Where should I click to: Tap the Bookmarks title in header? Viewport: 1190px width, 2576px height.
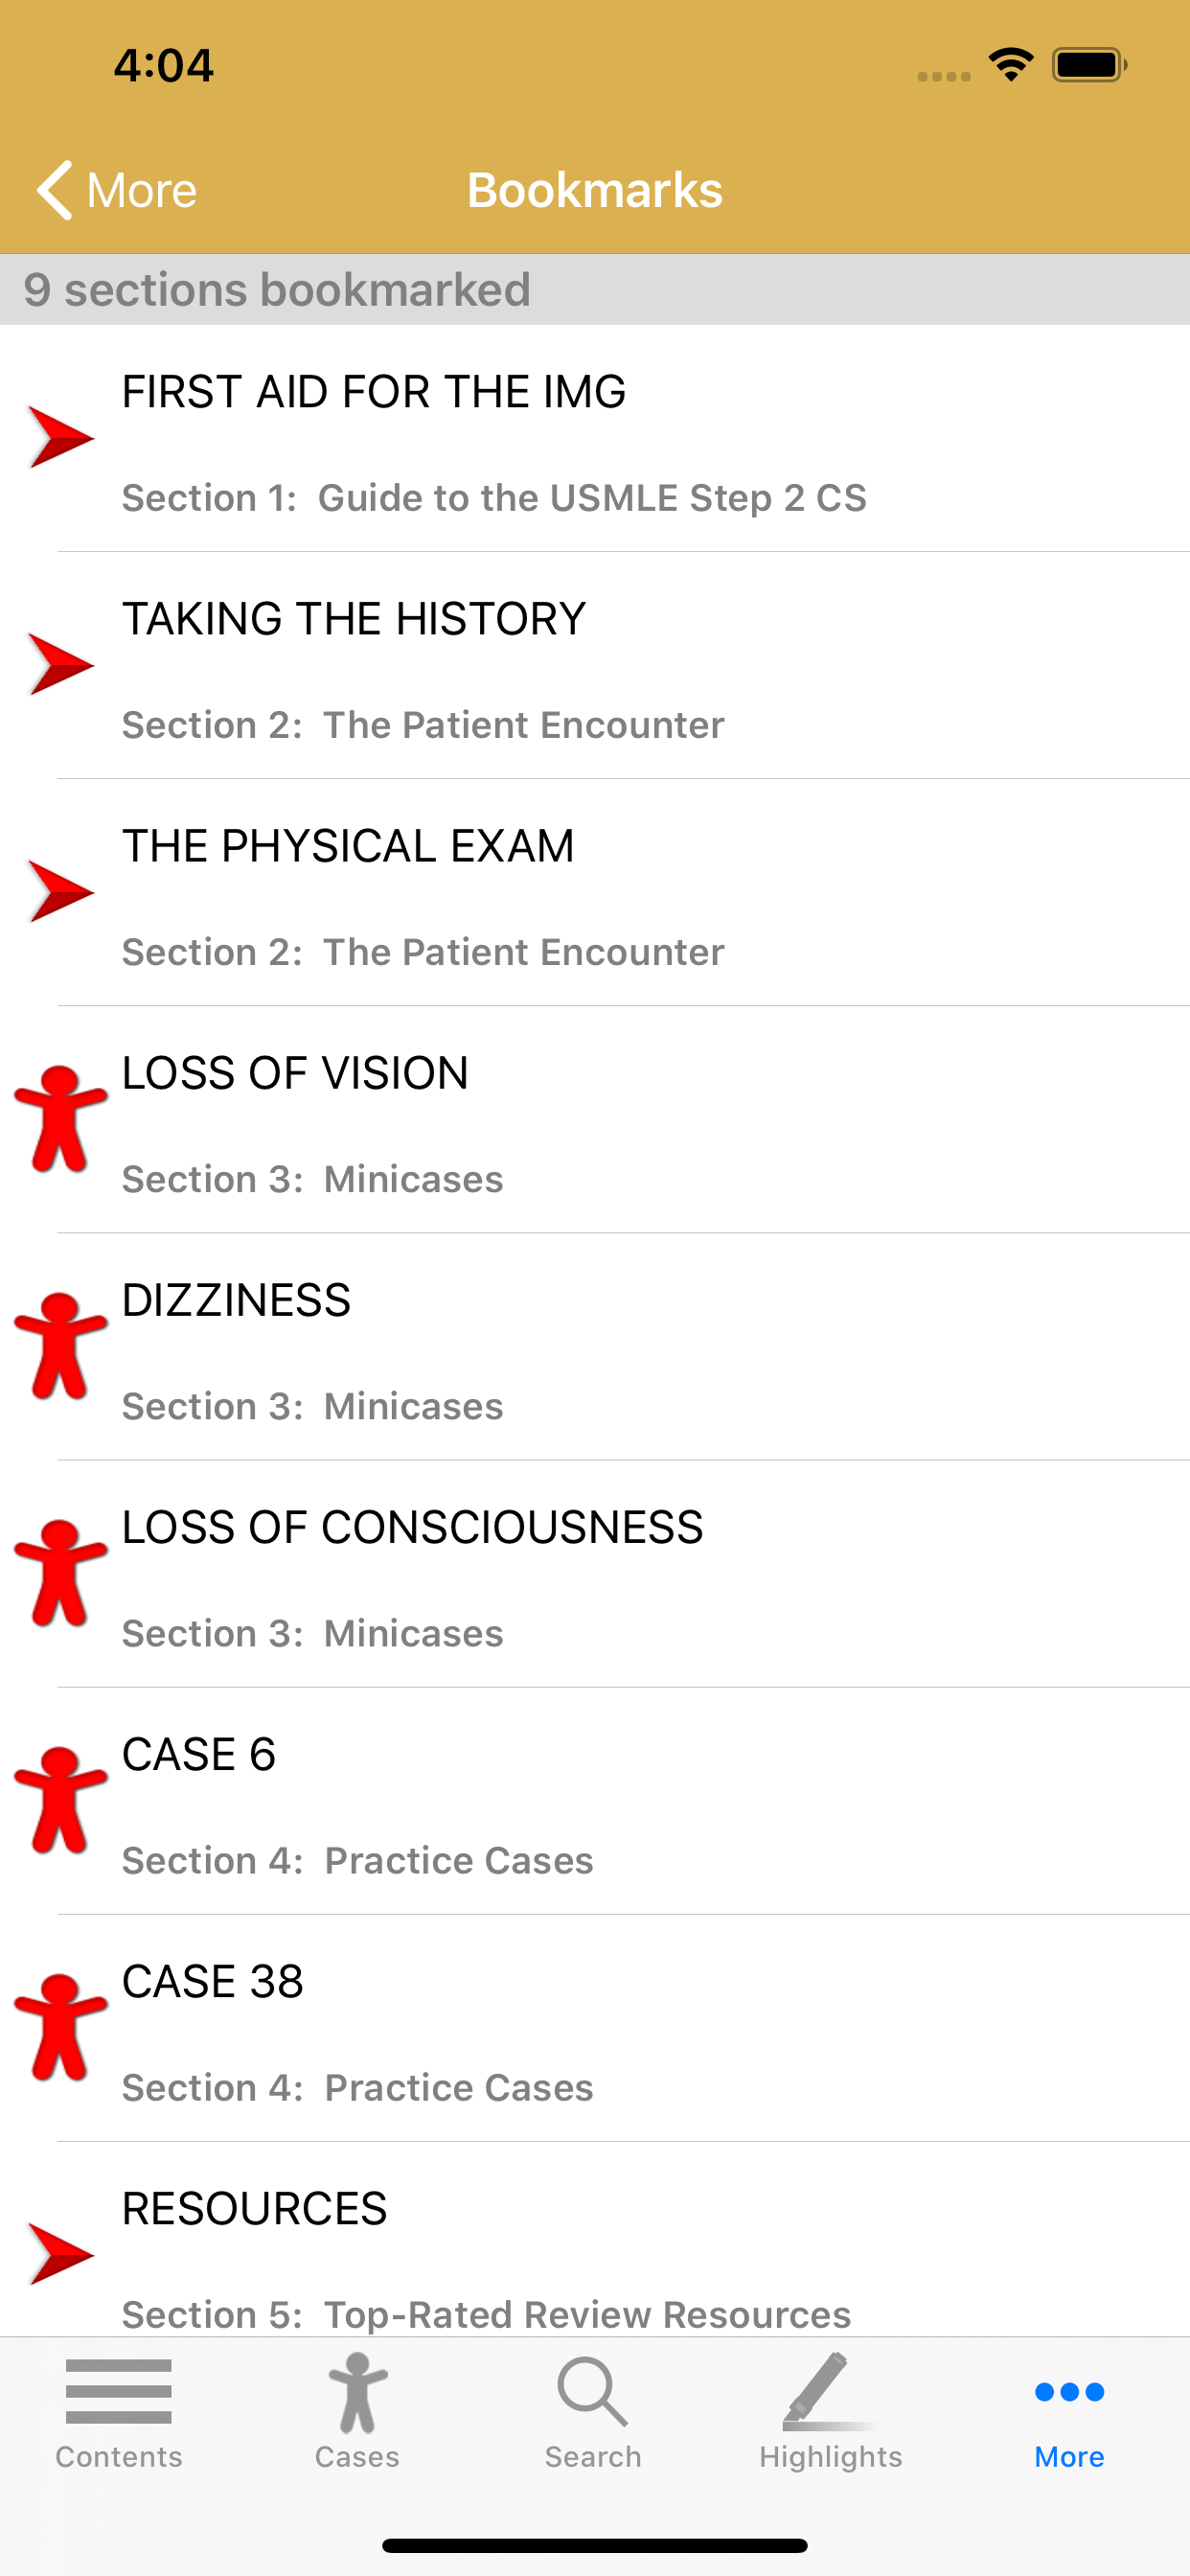(x=595, y=190)
